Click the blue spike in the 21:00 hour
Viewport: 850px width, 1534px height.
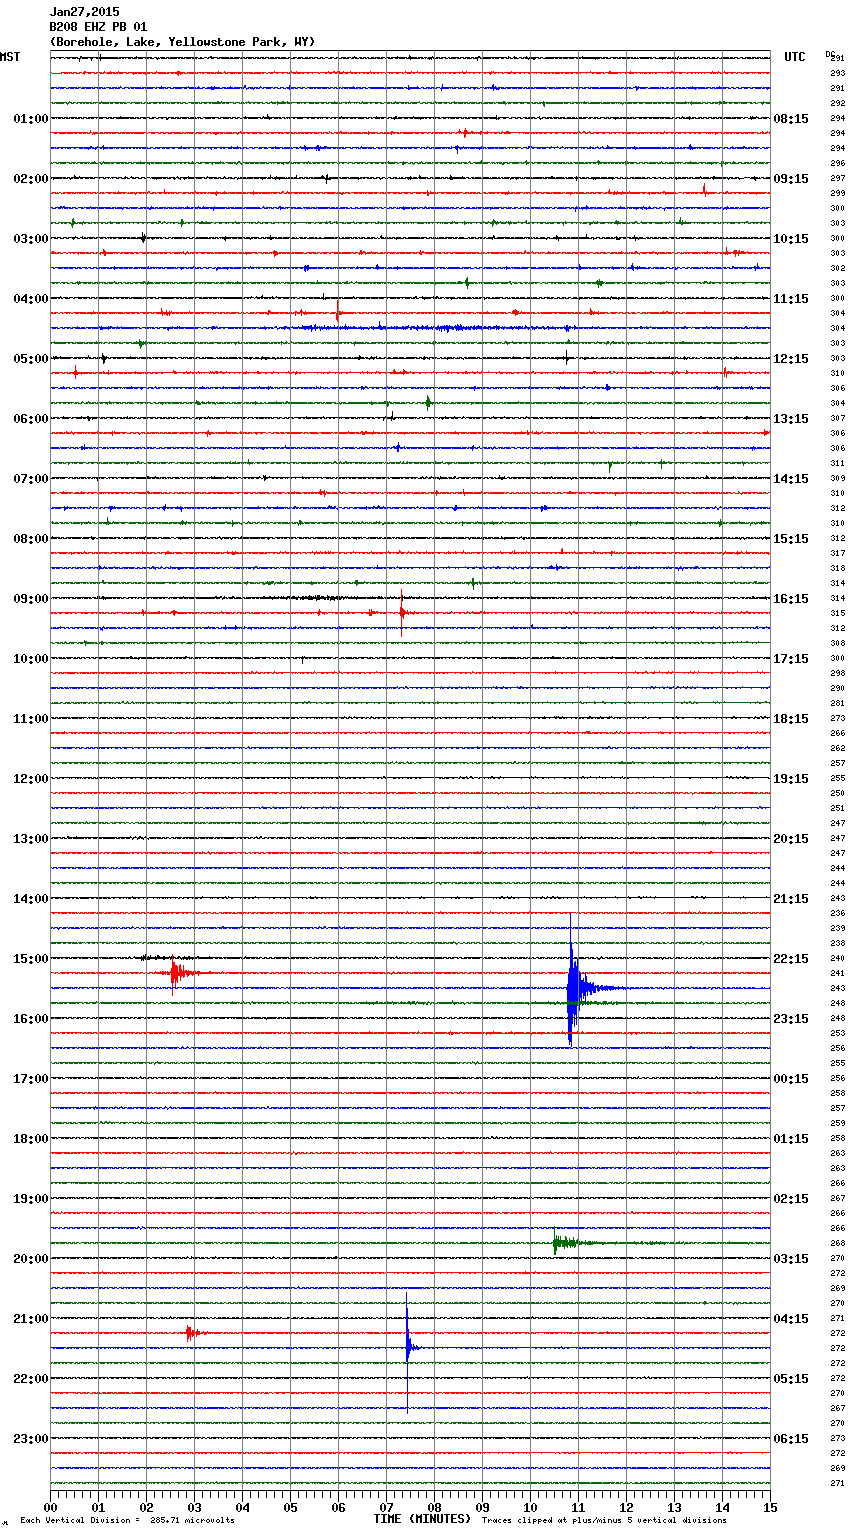[407, 1347]
